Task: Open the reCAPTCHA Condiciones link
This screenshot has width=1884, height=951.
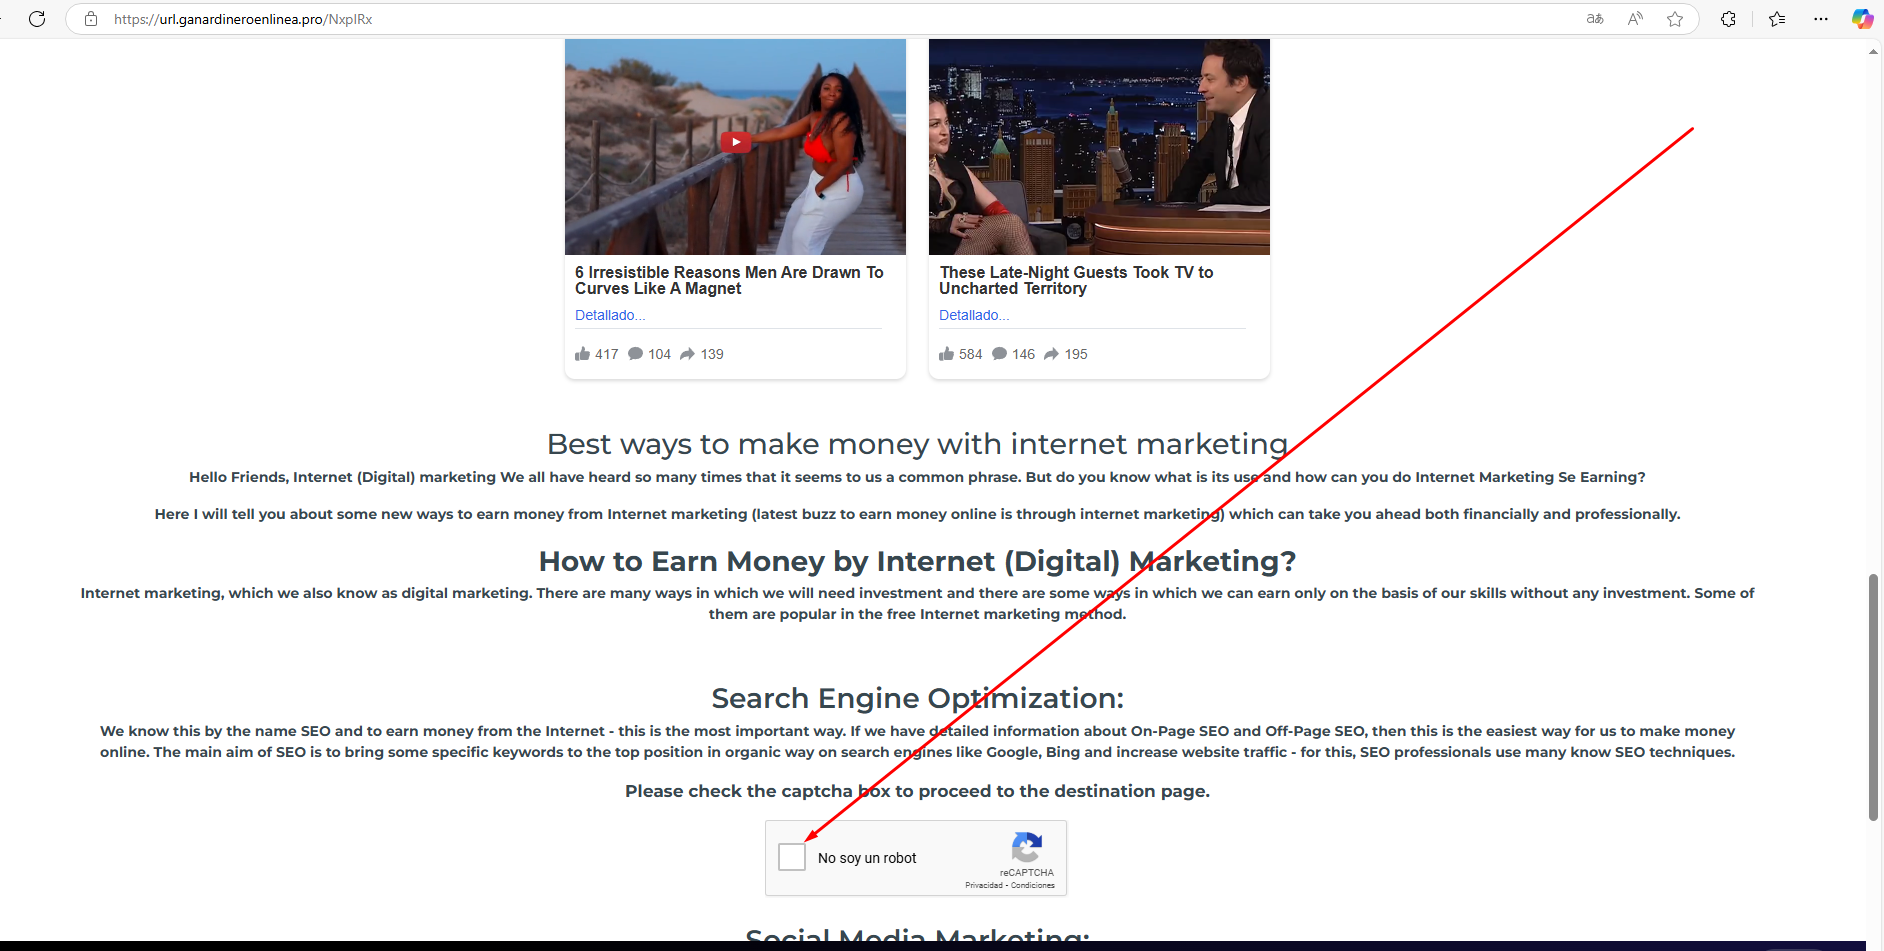Action: (x=1033, y=885)
